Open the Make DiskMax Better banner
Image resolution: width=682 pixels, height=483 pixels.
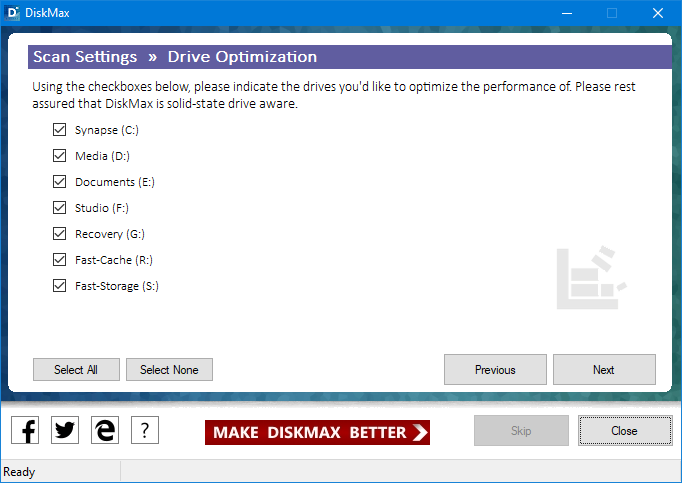pos(317,433)
